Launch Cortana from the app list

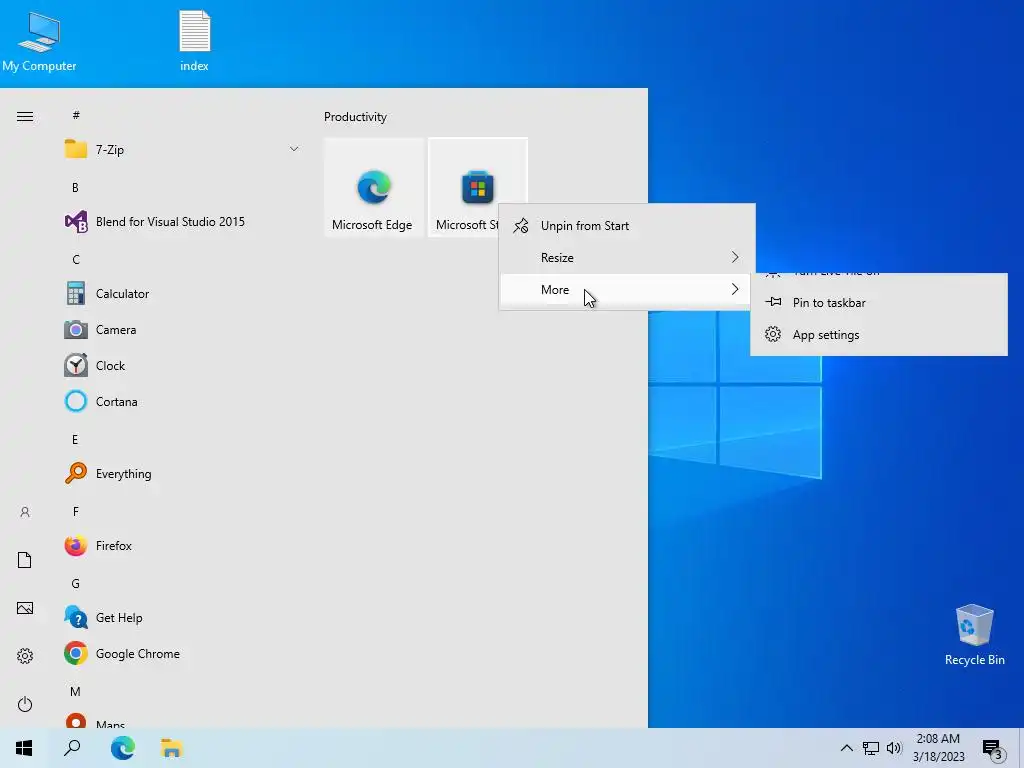182,402
